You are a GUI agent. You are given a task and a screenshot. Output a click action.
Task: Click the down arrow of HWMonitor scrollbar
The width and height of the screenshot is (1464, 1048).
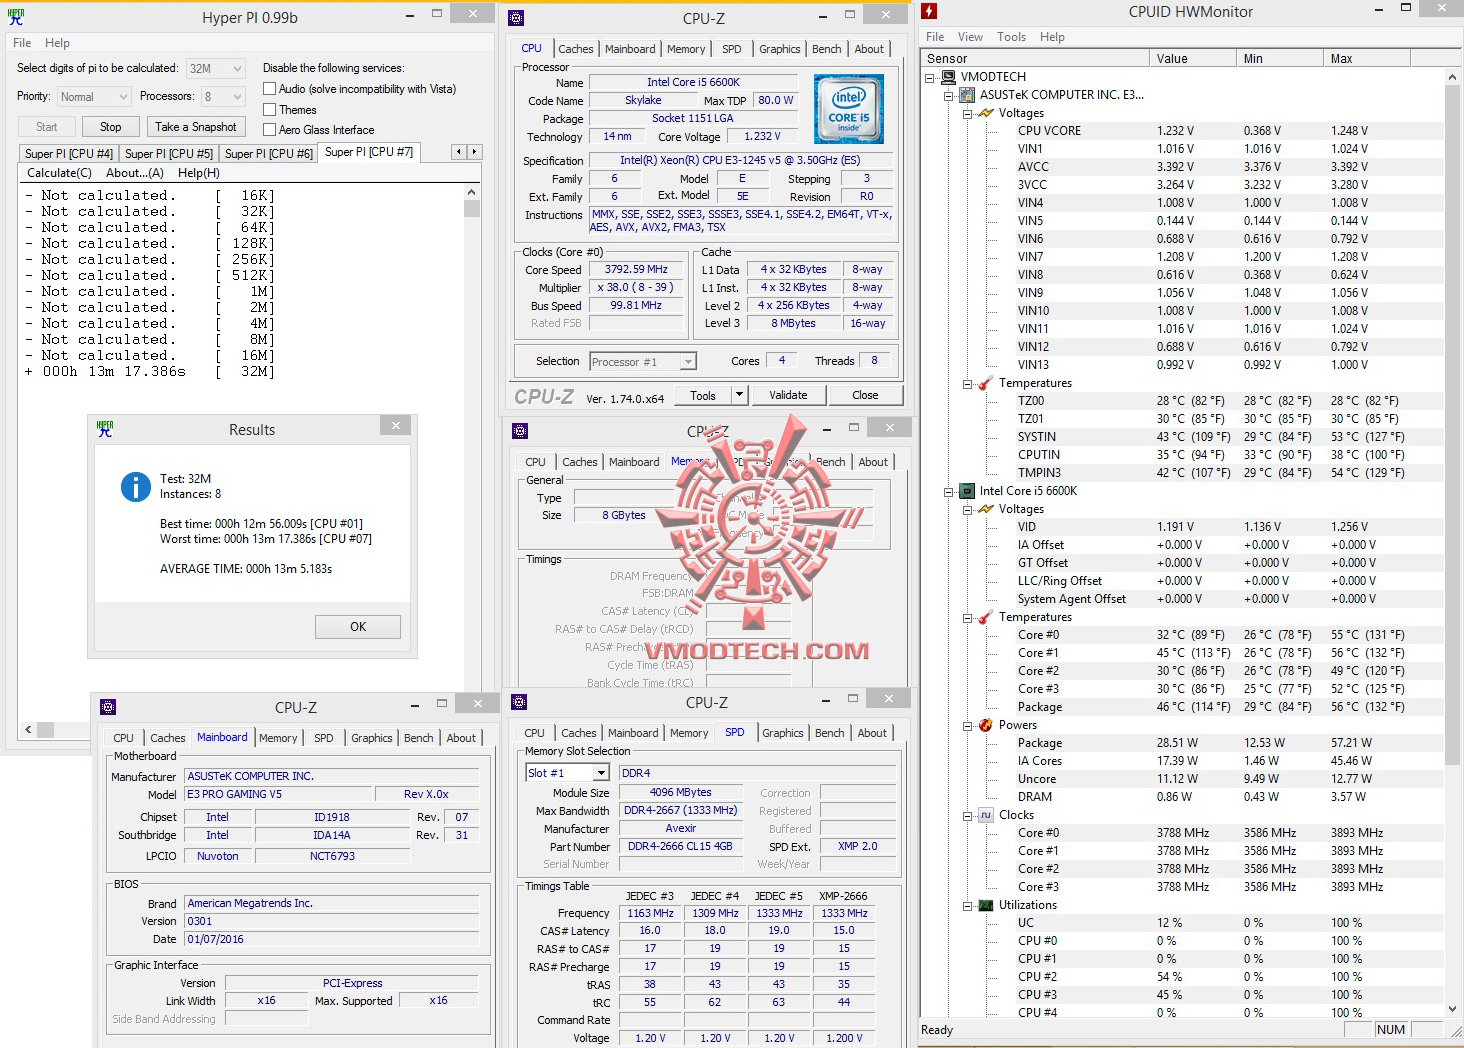[x=1453, y=1010]
